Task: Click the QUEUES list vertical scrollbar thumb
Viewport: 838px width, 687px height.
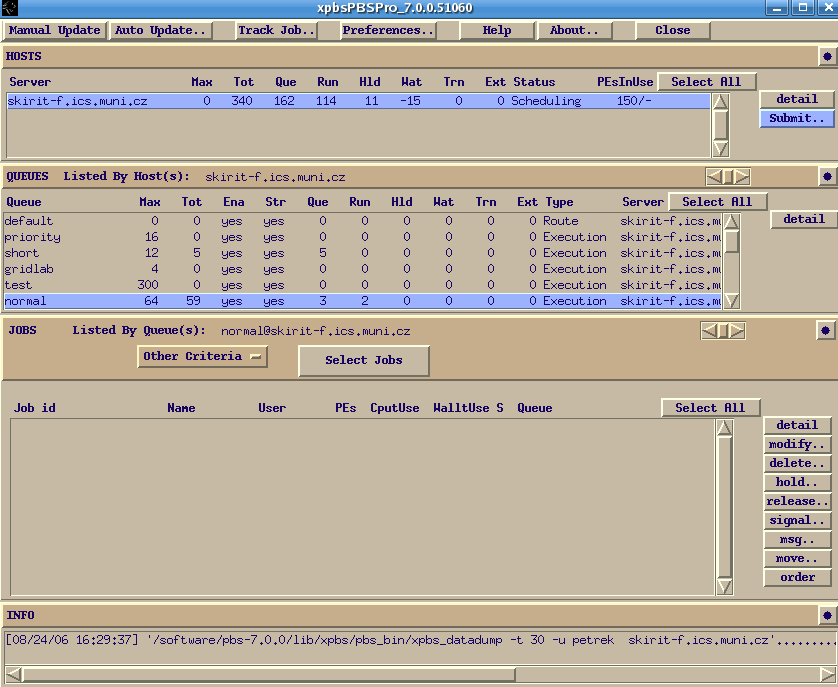Action: [731, 241]
